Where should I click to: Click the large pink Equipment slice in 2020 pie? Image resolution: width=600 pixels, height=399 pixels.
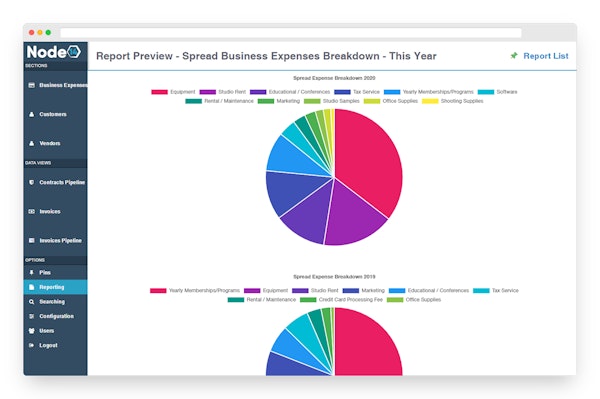[367, 161]
